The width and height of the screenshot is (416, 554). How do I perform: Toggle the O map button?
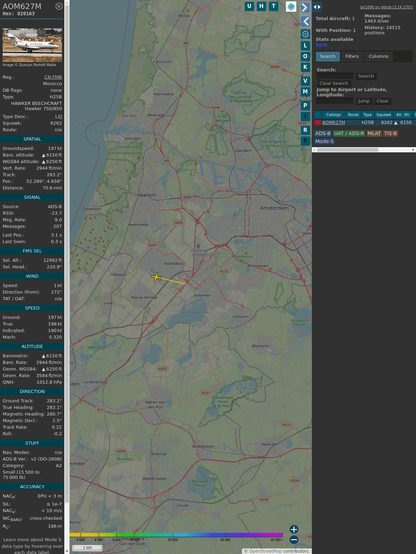(x=305, y=56)
